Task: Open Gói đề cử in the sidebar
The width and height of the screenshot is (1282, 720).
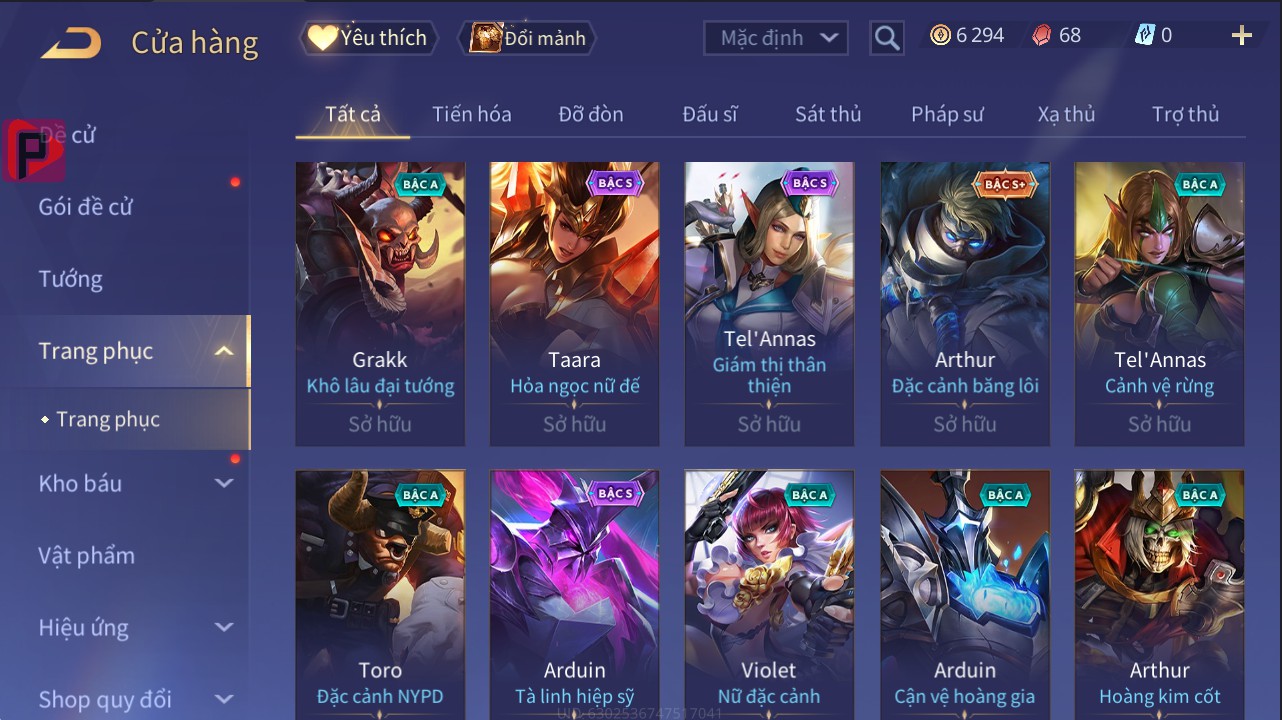Action: [85, 207]
